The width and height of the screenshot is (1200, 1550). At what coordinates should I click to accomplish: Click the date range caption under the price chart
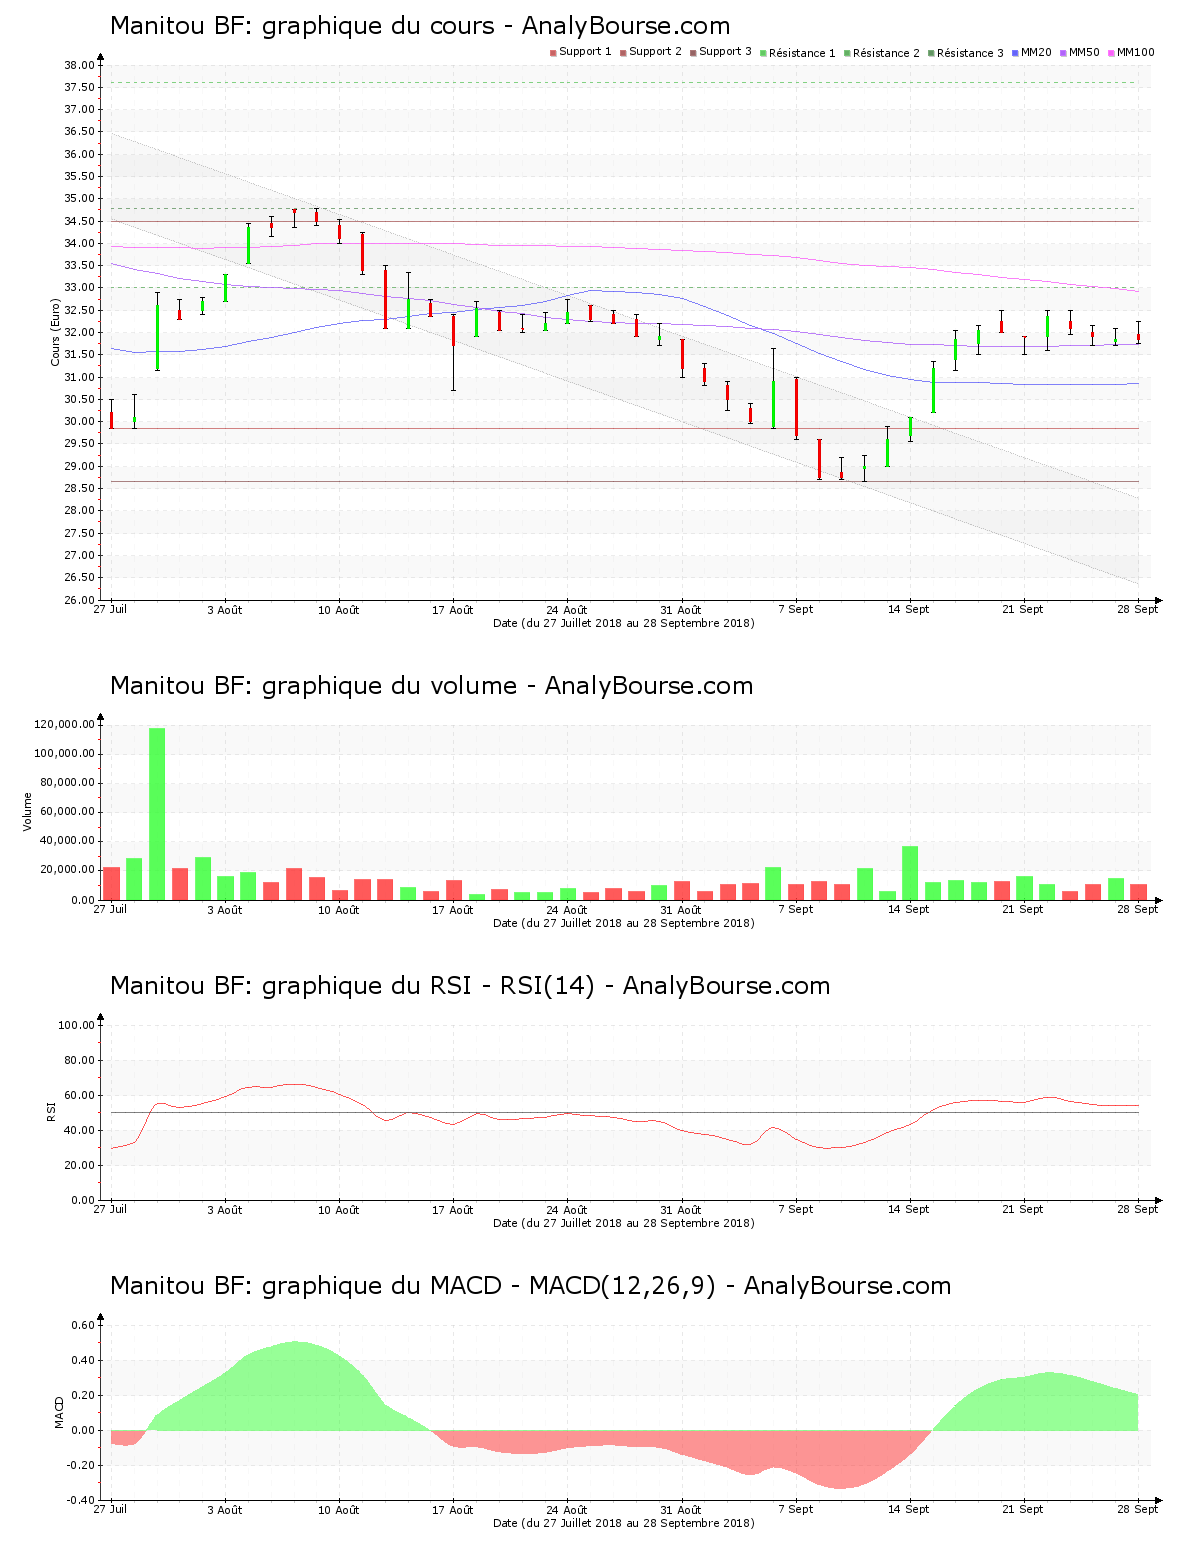624,623
